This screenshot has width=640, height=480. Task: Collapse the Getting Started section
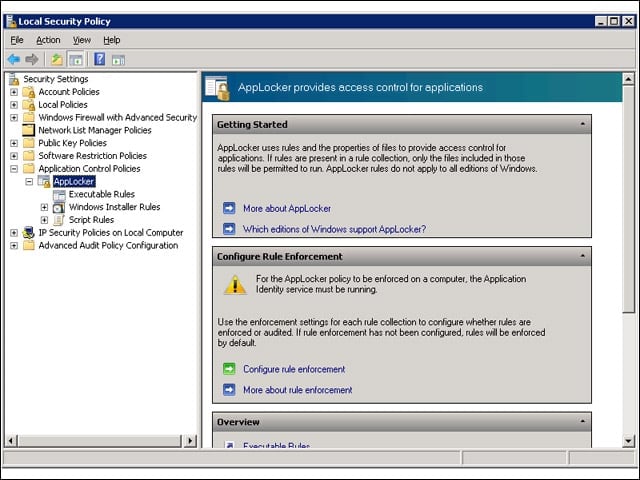[582, 124]
